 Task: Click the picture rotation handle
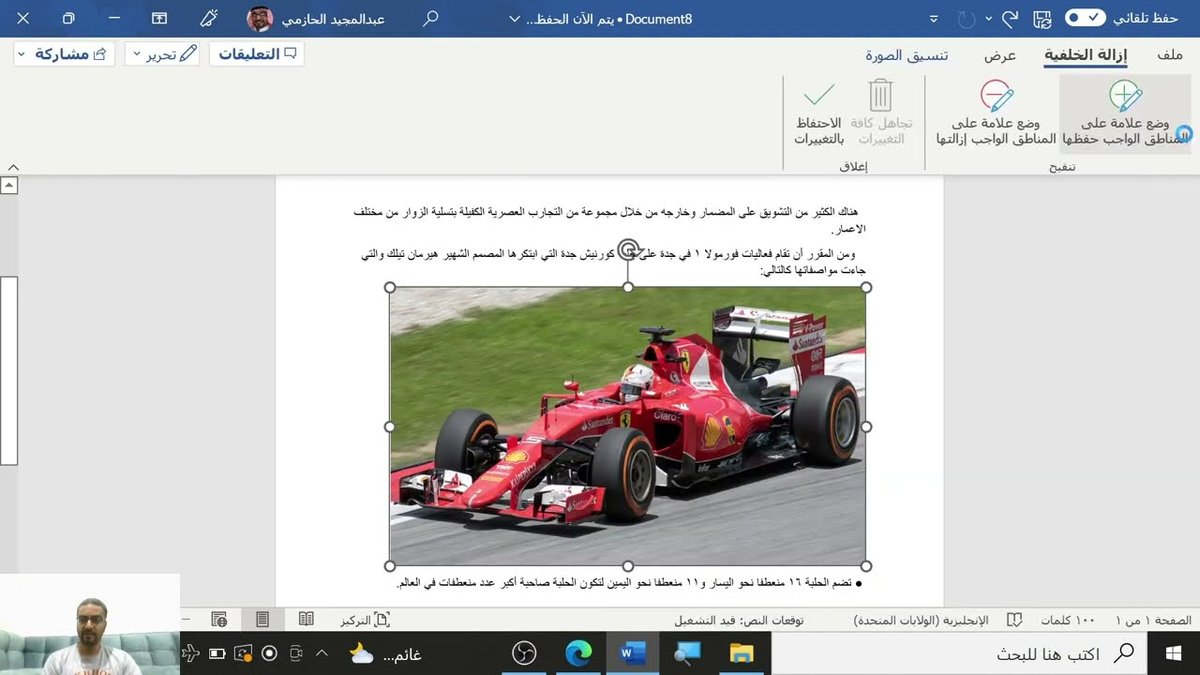point(628,249)
